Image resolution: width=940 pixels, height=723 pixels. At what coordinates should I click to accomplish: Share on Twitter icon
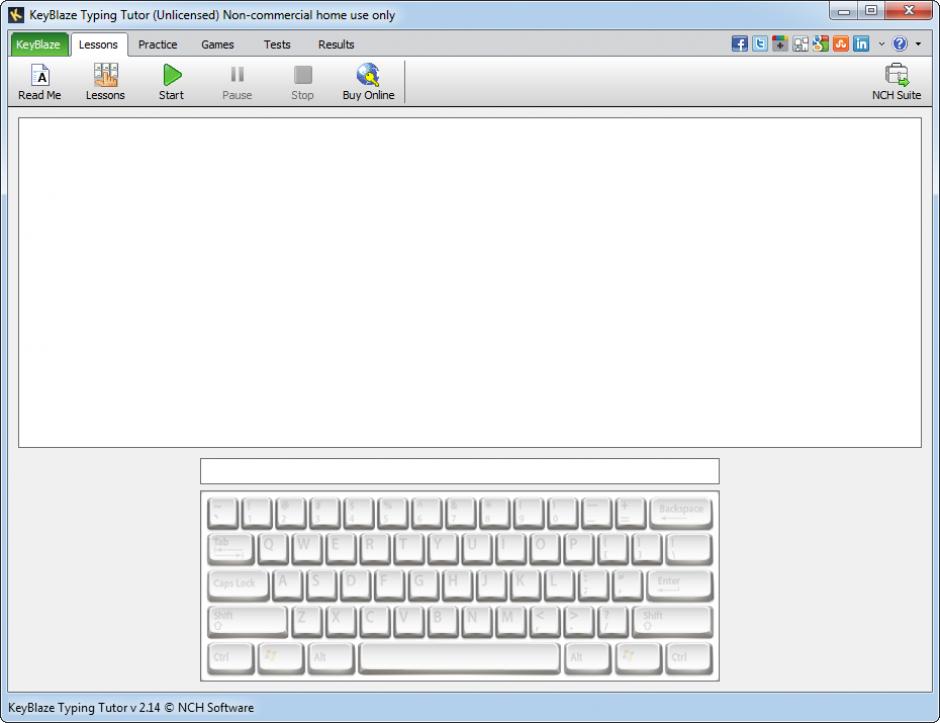pyautogui.click(x=760, y=44)
